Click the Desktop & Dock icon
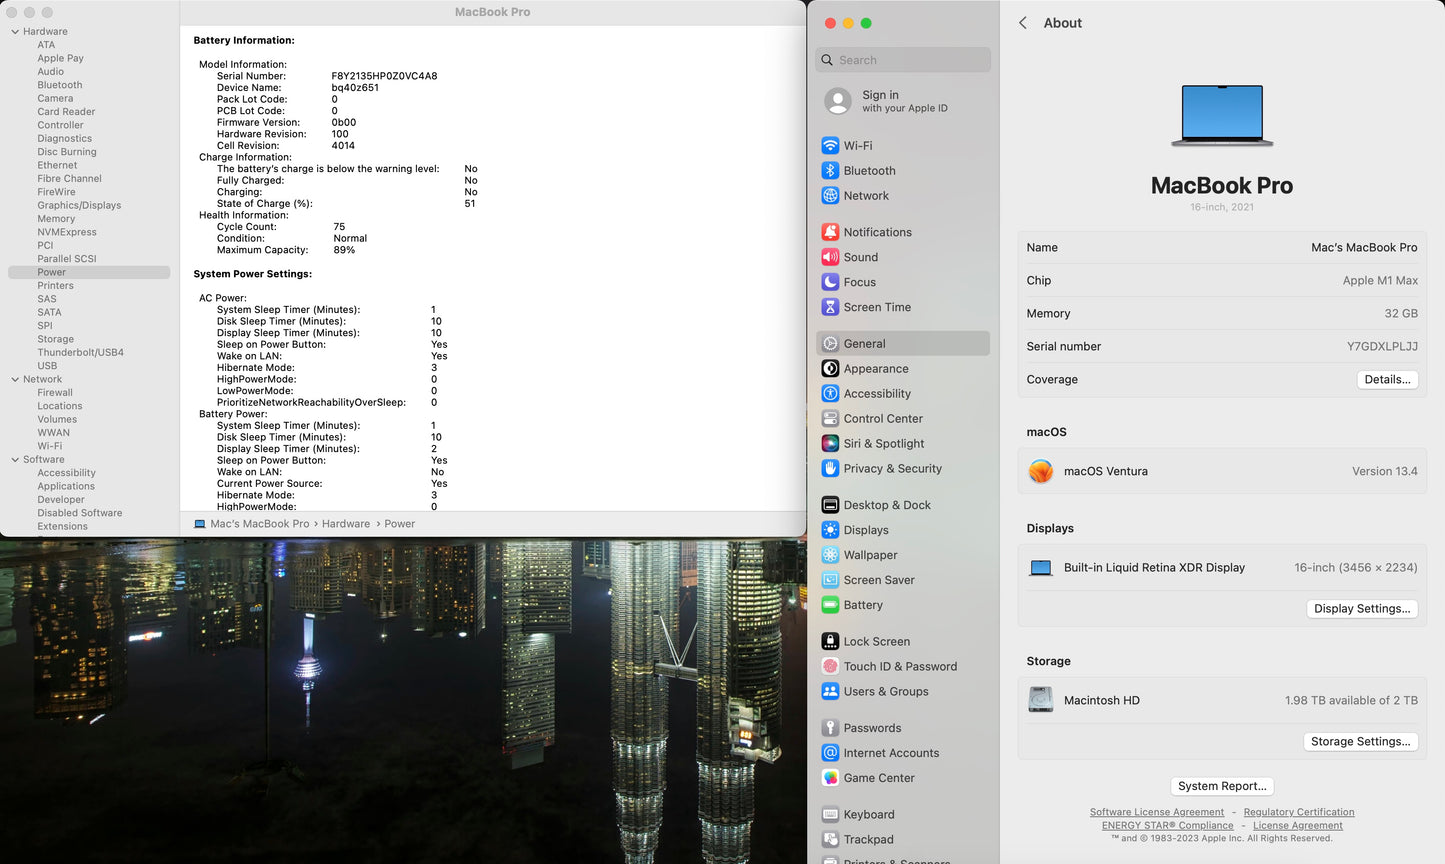 (x=830, y=504)
